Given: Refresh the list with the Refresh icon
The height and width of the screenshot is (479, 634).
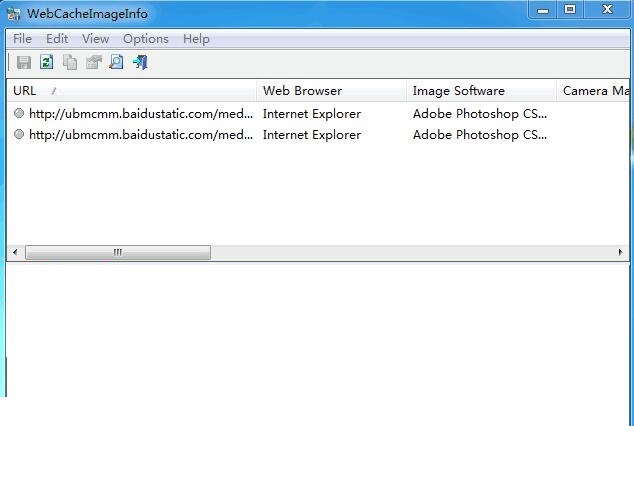Looking at the screenshot, I should point(46,62).
